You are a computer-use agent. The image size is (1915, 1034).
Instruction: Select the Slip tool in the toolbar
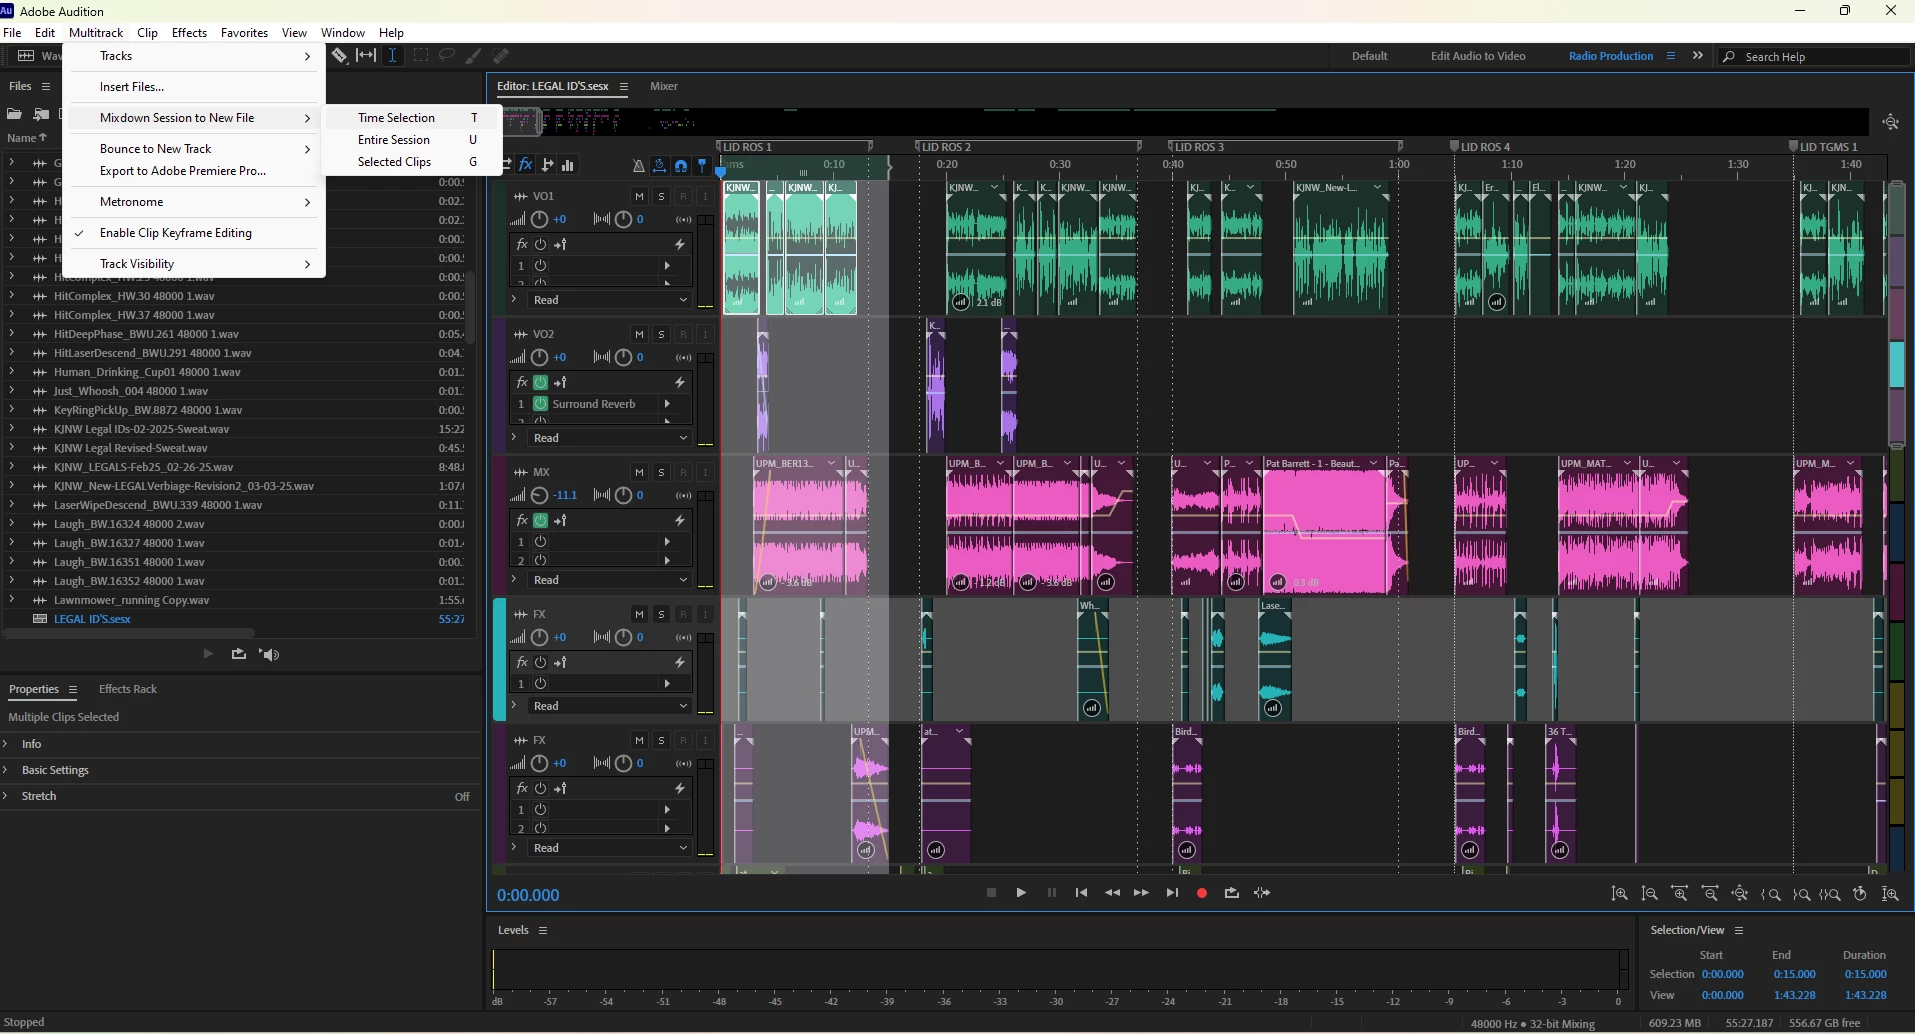(367, 56)
